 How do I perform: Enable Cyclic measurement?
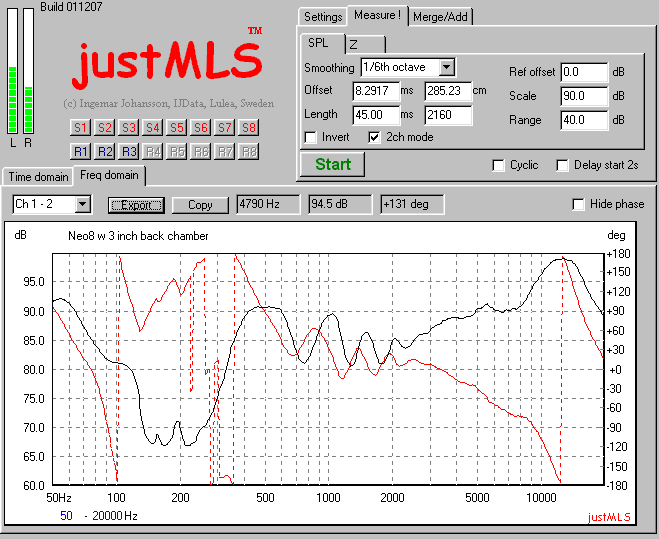[x=498, y=165]
